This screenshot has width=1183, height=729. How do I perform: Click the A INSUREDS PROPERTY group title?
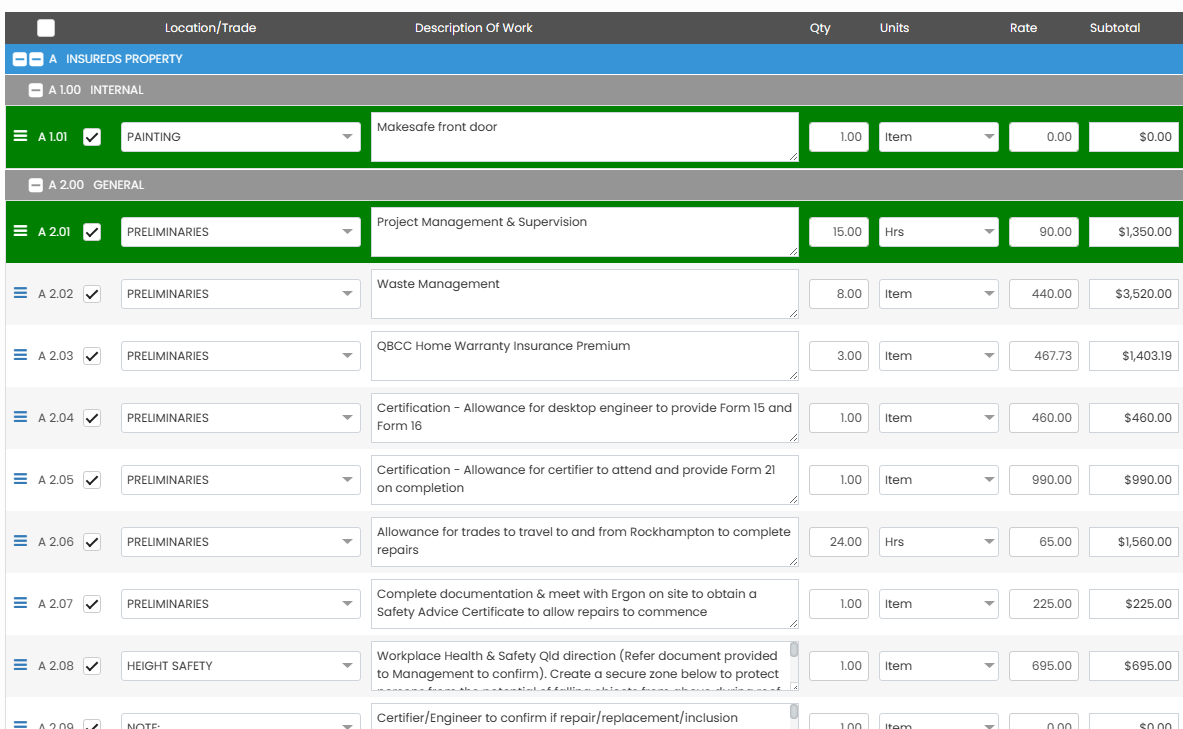click(x=124, y=59)
